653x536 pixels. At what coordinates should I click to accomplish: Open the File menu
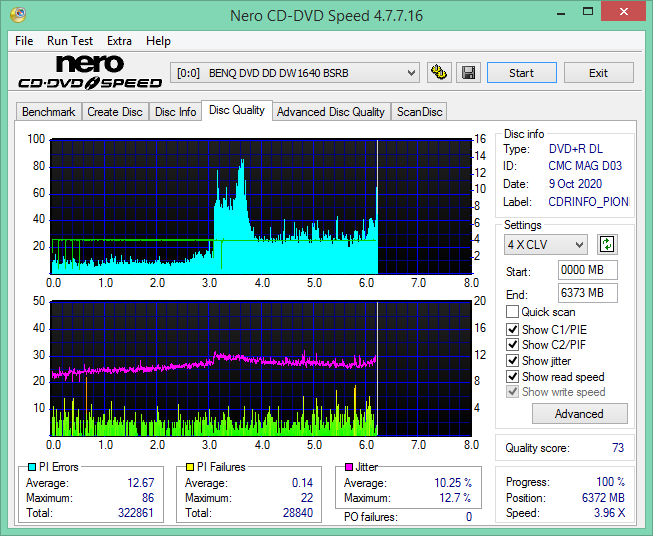pos(24,41)
